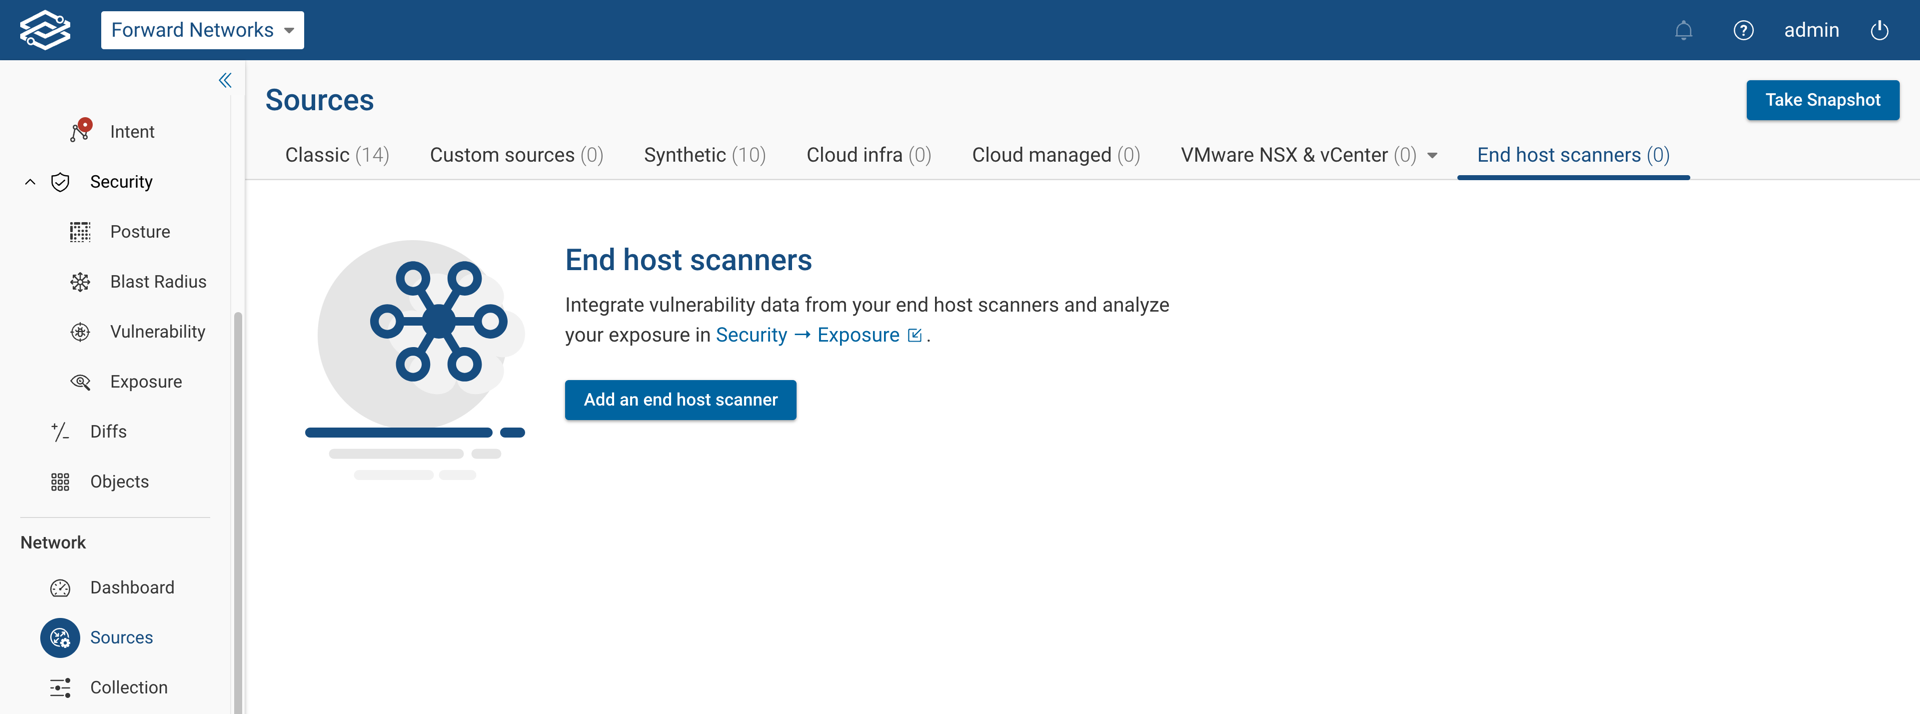Click Add an end host scanner

680,400
